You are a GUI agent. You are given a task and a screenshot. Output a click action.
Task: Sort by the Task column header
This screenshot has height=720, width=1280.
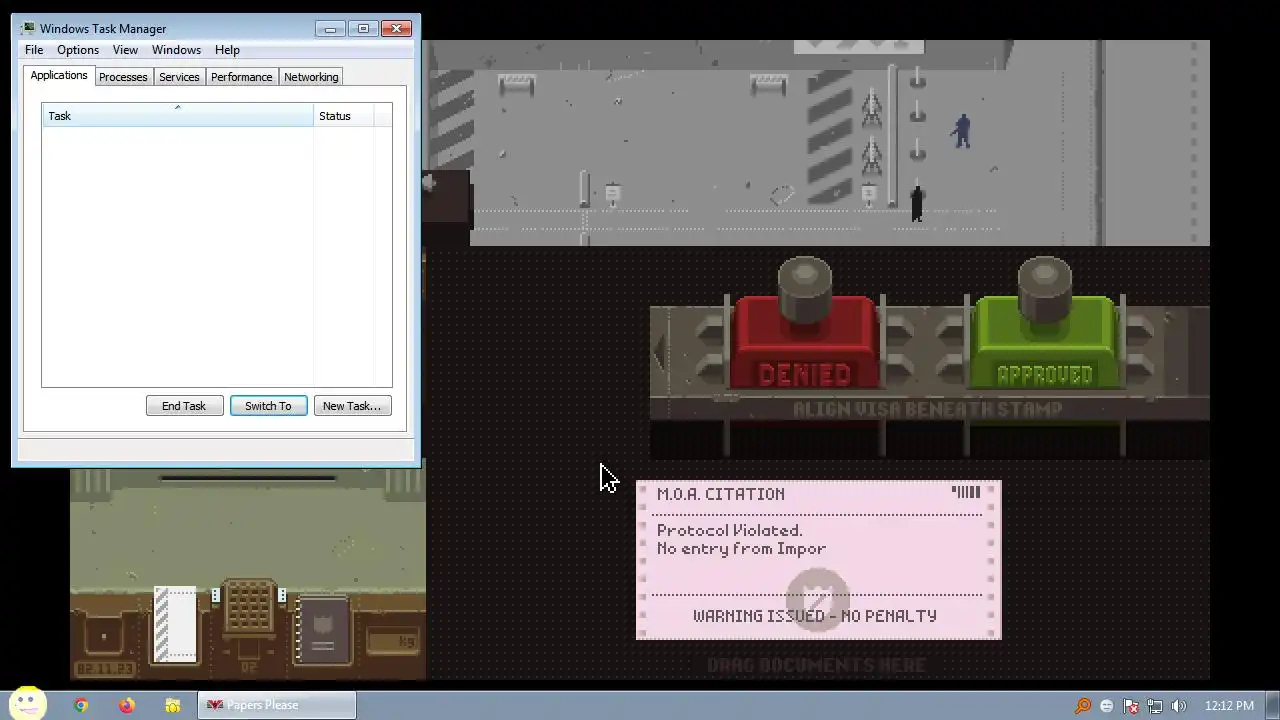[x=178, y=116]
